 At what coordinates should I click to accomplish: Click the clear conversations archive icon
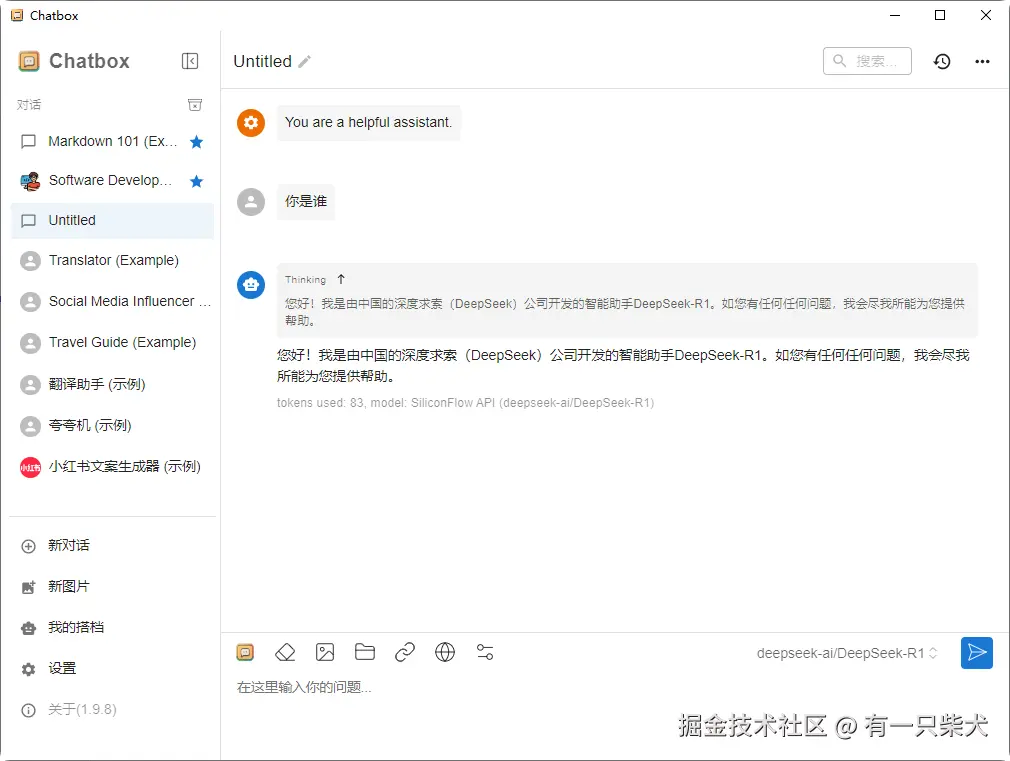(195, 104)
